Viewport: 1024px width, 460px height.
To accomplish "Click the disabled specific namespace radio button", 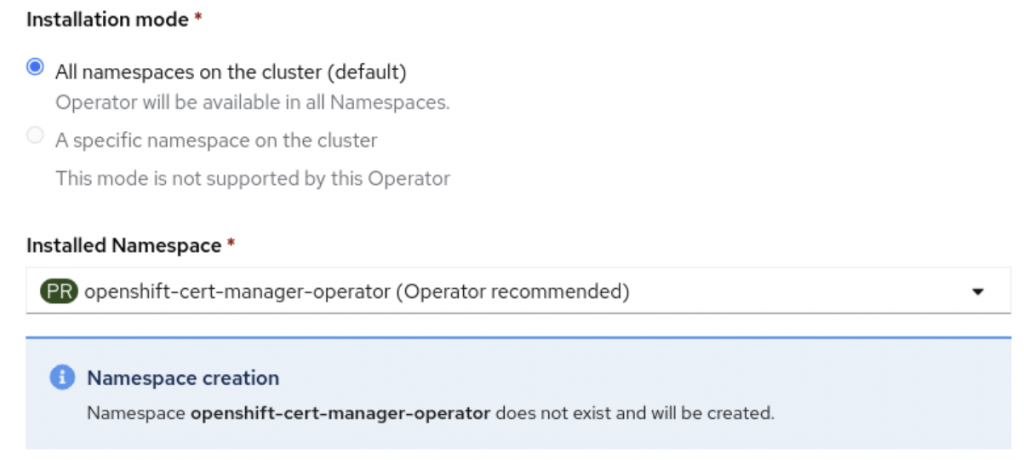I will pyautogui.click(x=35, y=136).
